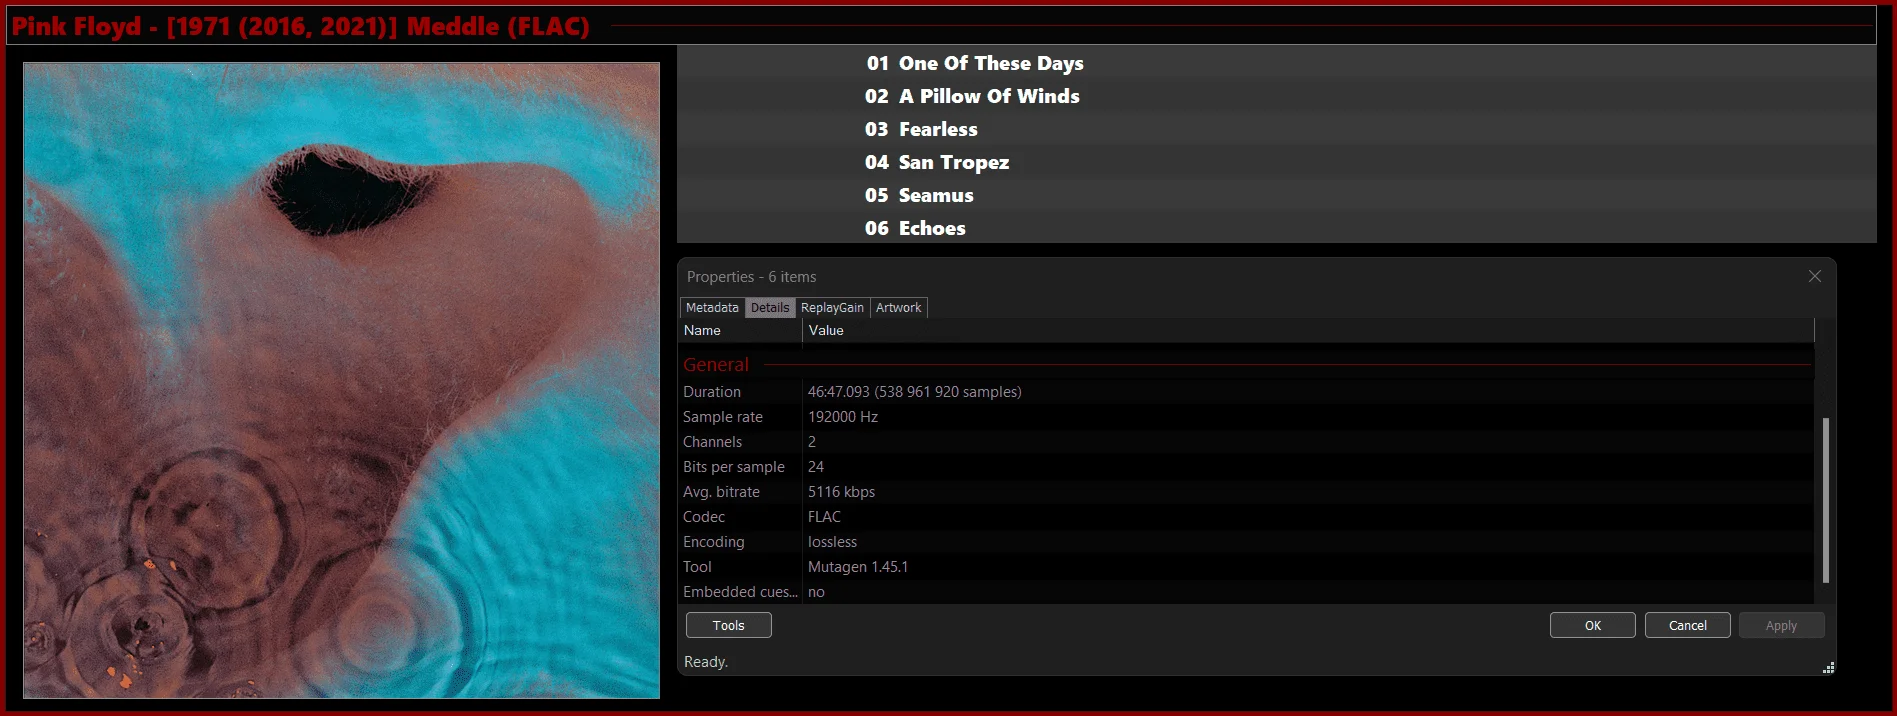
Task: Click the Cancel button
Action: [x=1687, y=625]
